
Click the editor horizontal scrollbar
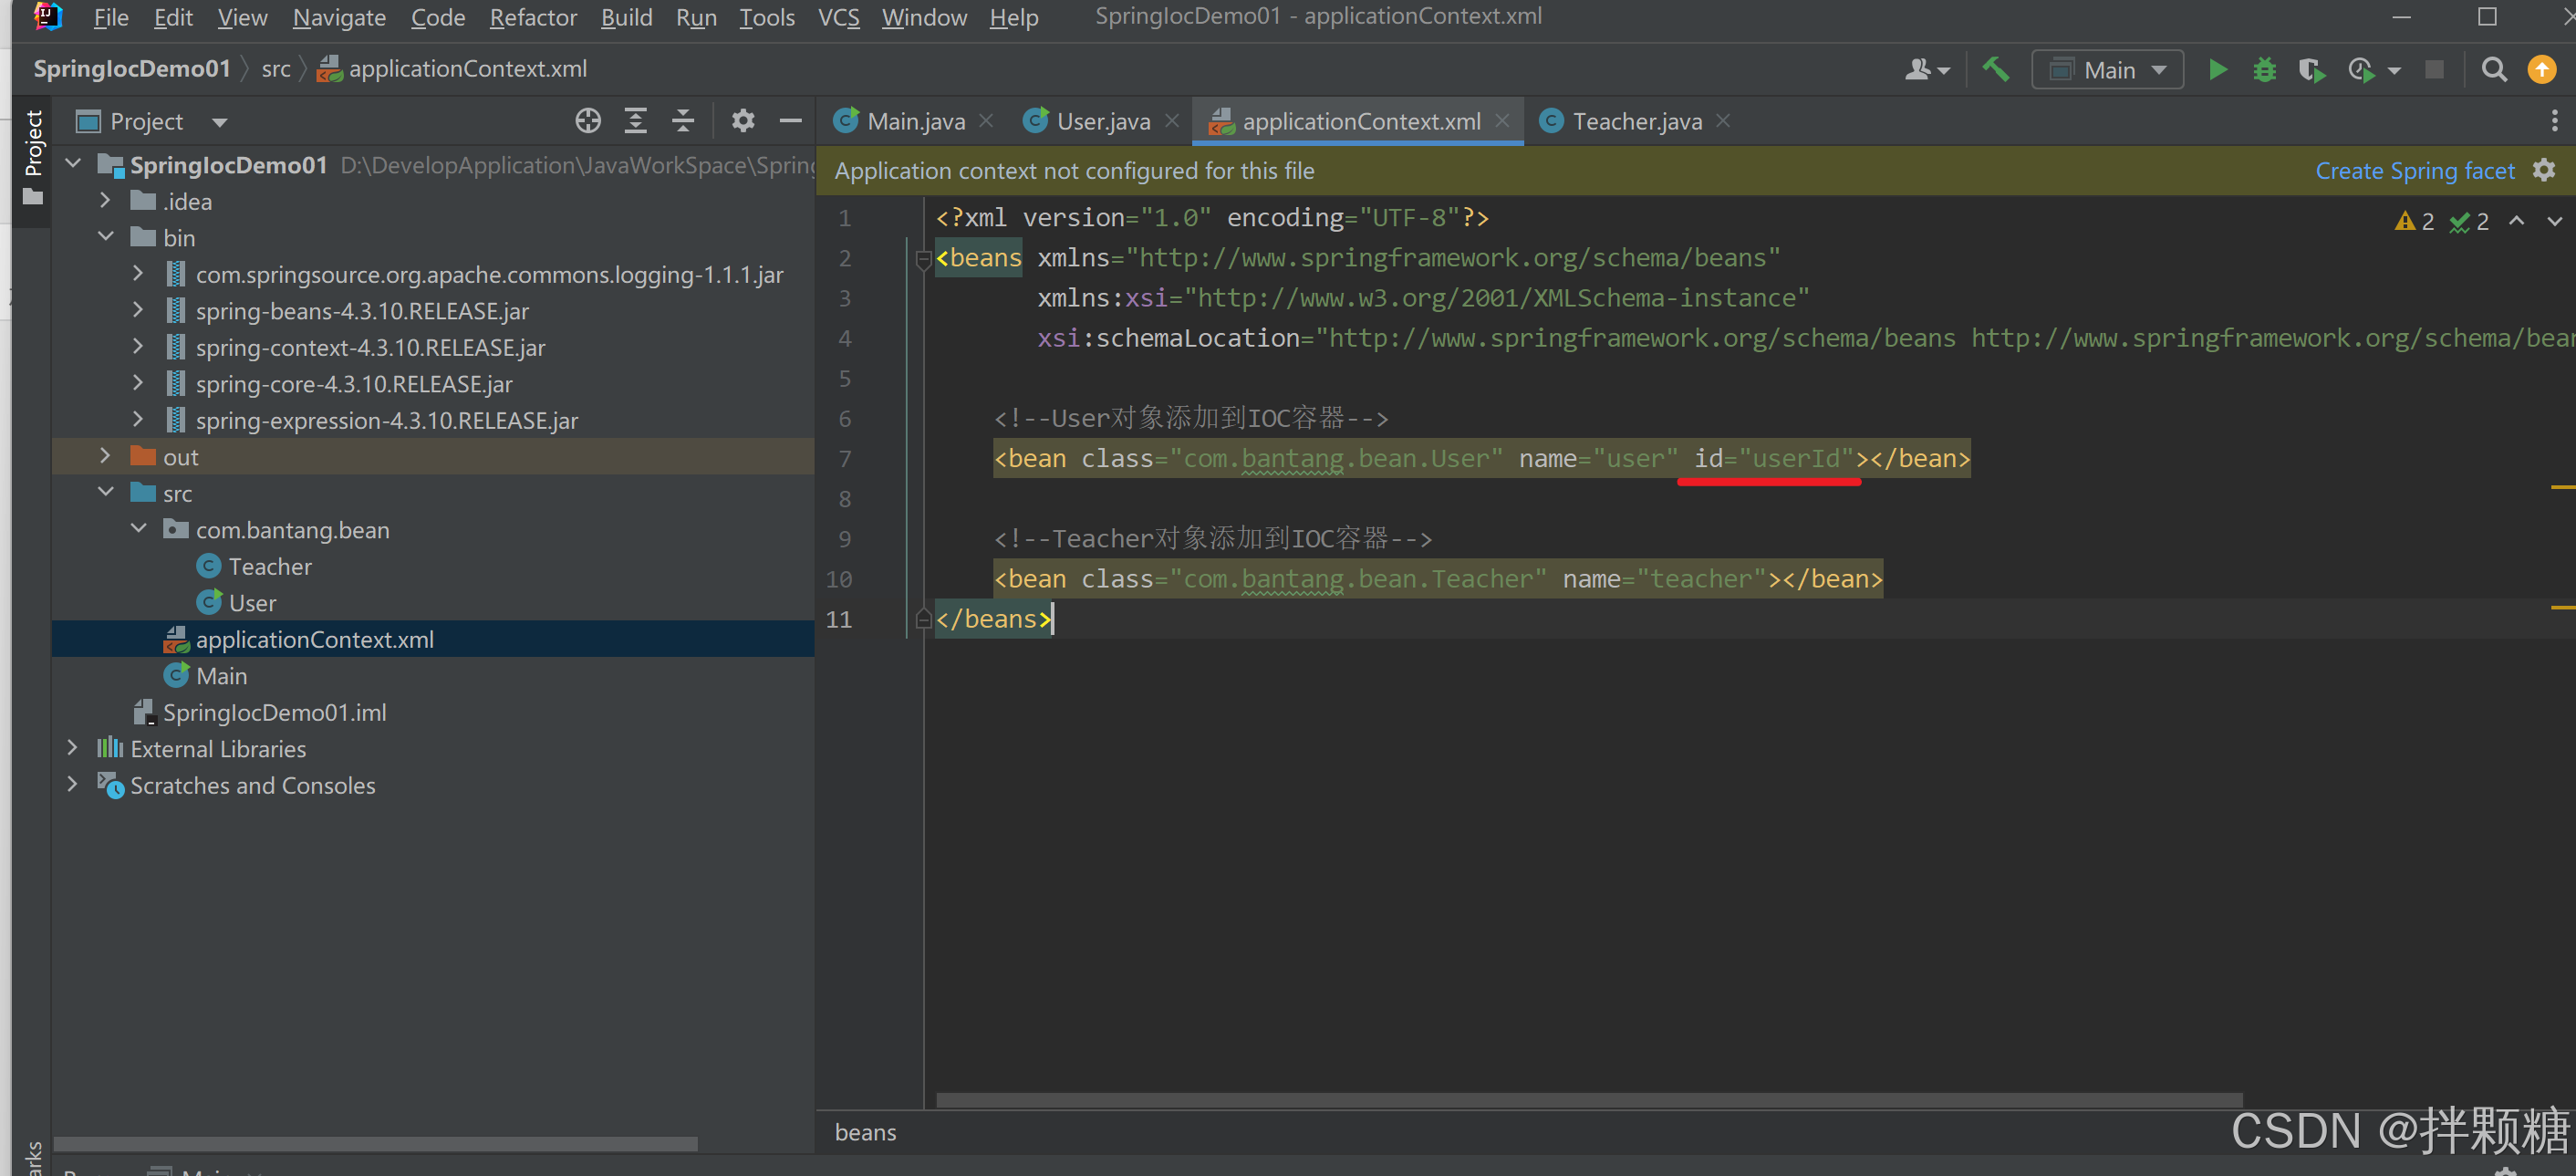click(1588, 1100)
